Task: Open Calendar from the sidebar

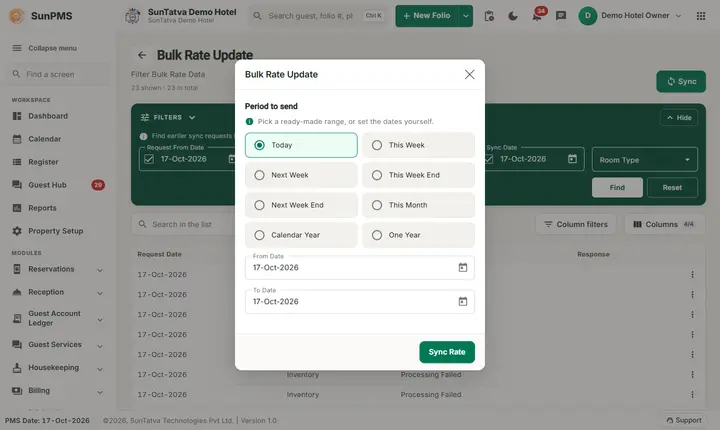Action: 45,139
